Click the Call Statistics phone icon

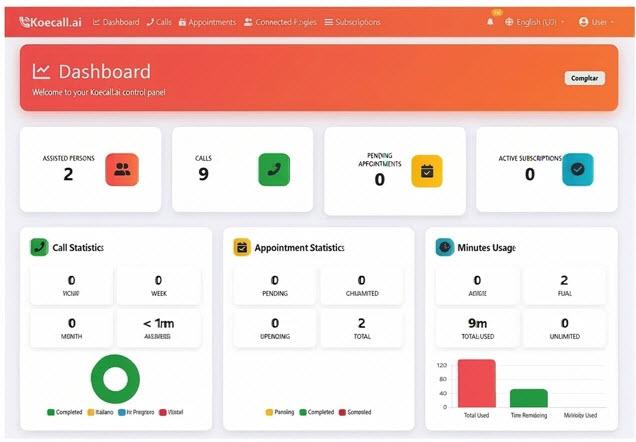(x=39, y=247)
